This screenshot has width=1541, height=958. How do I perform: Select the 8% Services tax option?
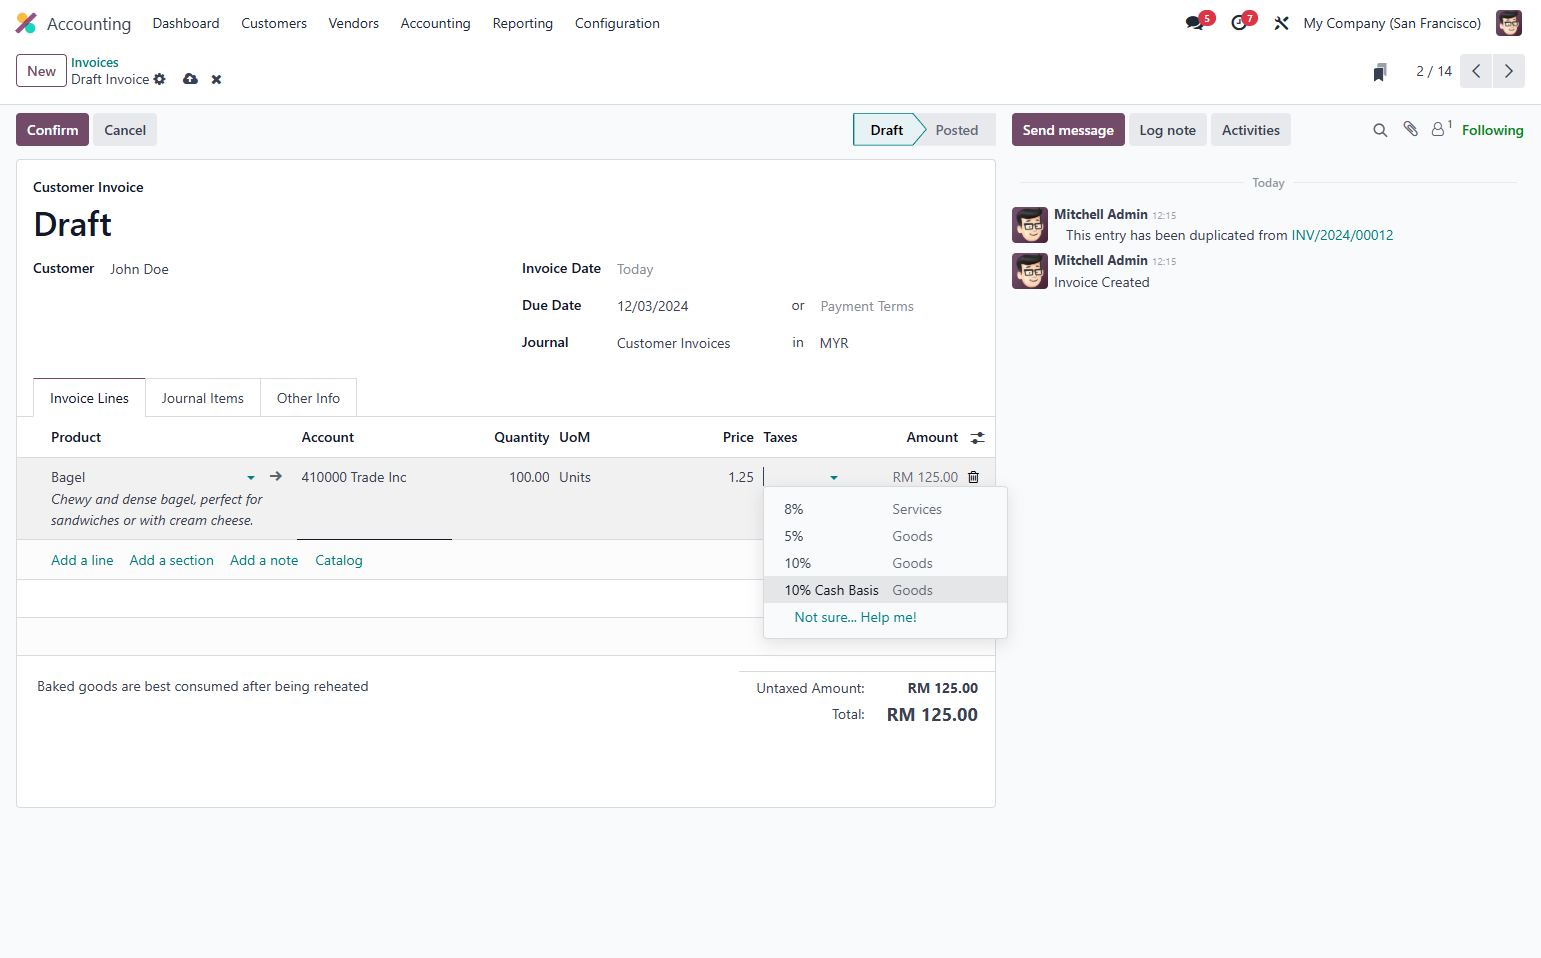click(885, 509)
